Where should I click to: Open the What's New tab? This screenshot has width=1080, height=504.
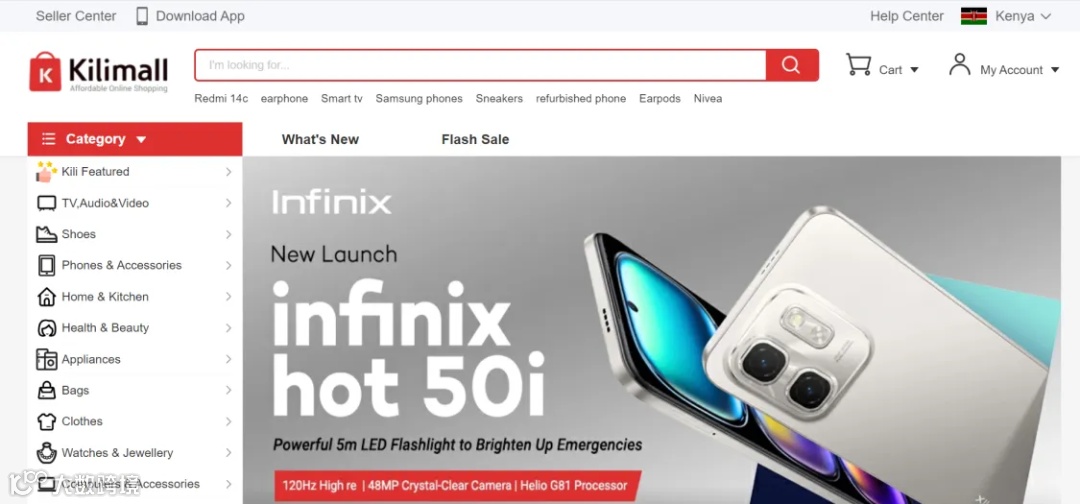click(320, 139)
